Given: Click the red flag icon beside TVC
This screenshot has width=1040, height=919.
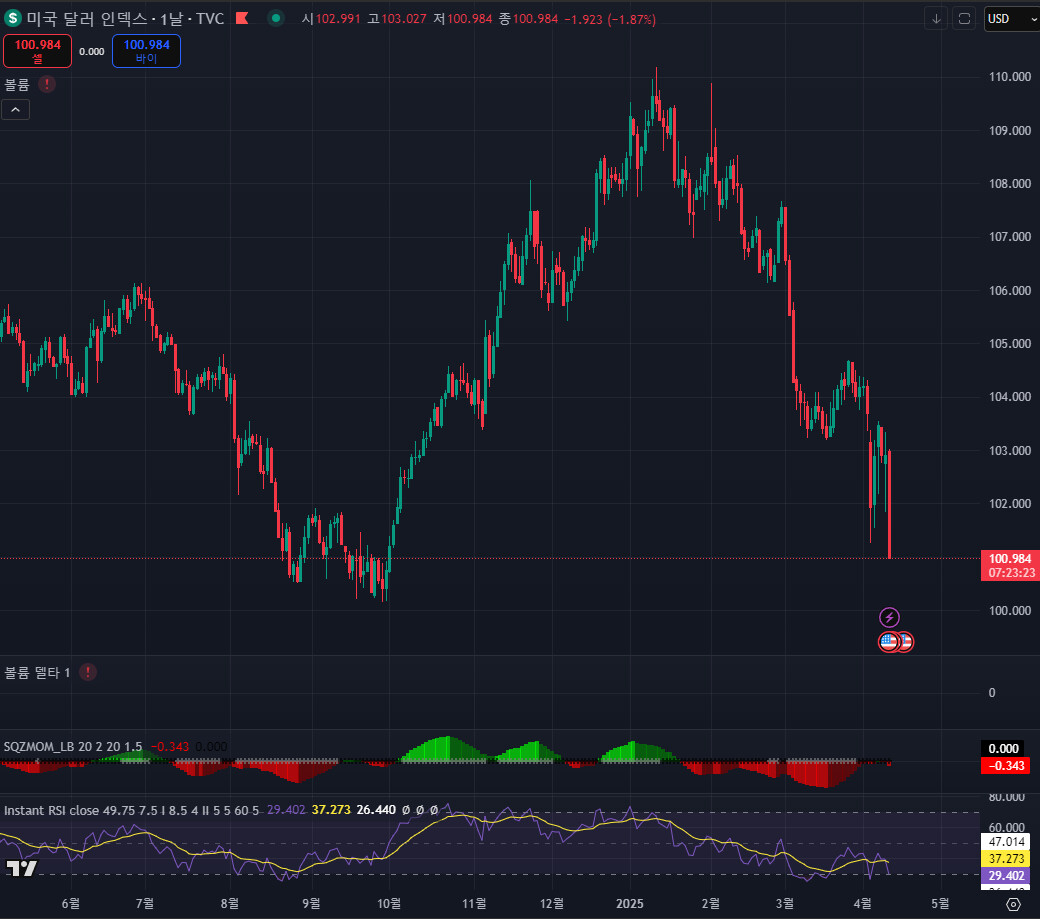Looking at the screenshot, I should 242,18.
